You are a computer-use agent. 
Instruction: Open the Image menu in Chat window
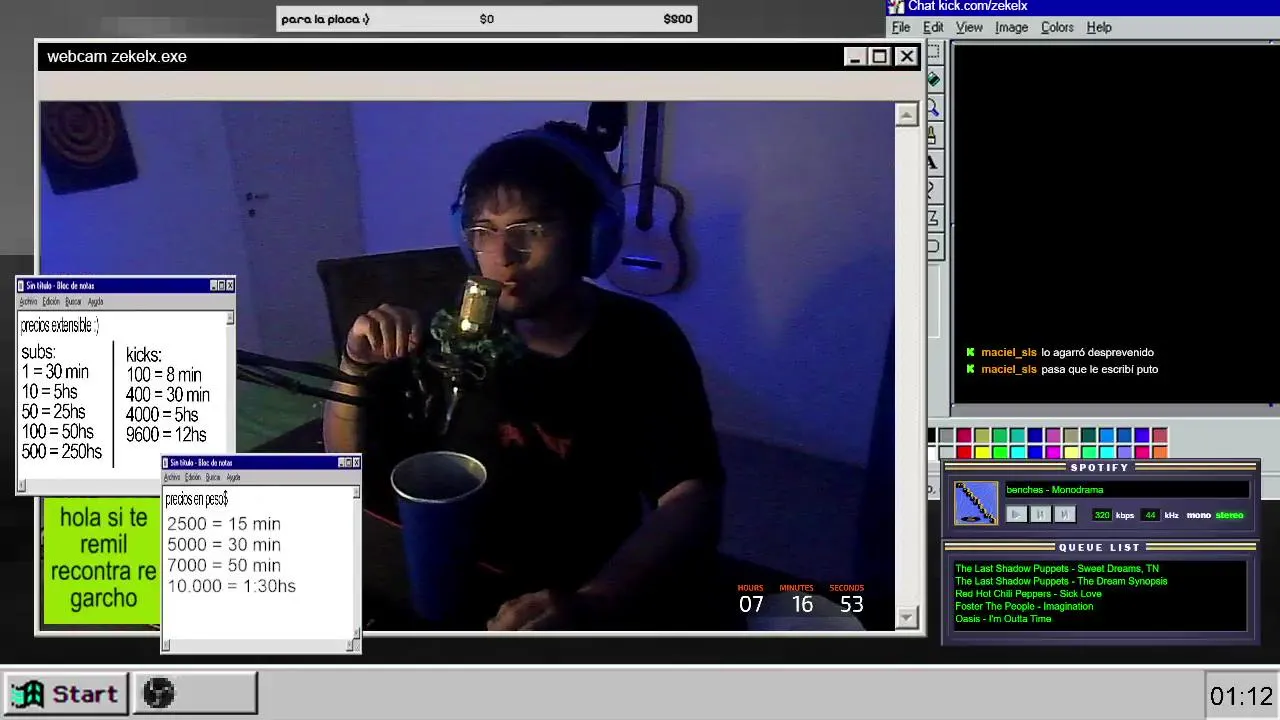tap(1011, 27)
